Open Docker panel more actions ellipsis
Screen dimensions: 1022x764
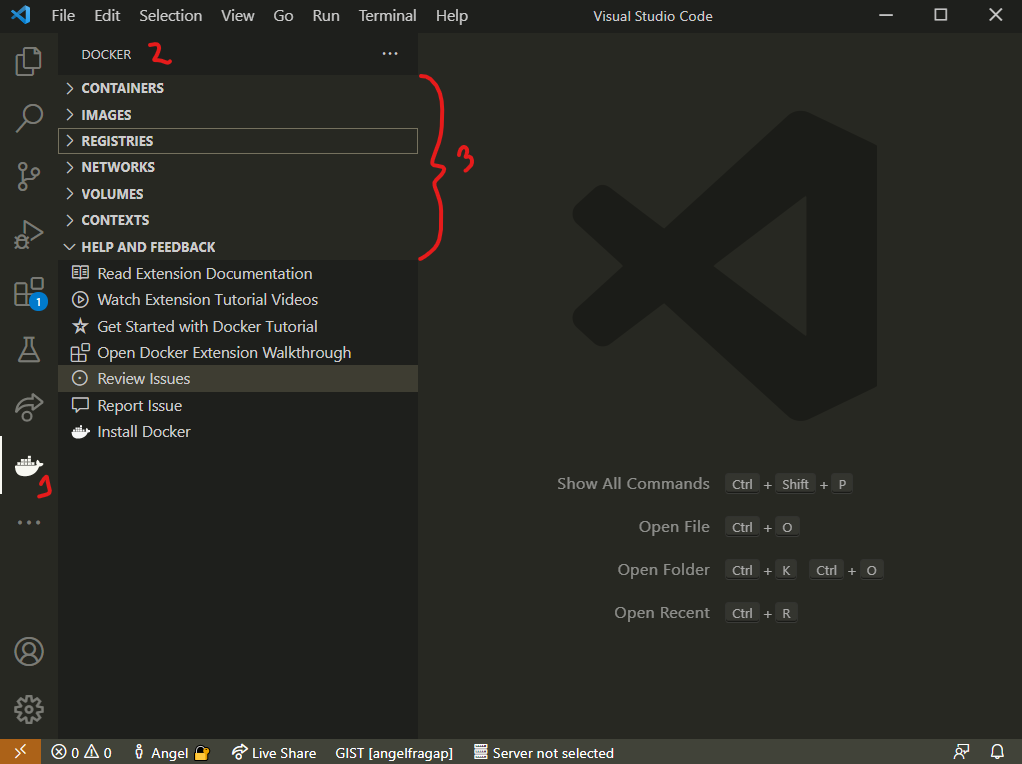pyautogui.click(x=390, y=54)
